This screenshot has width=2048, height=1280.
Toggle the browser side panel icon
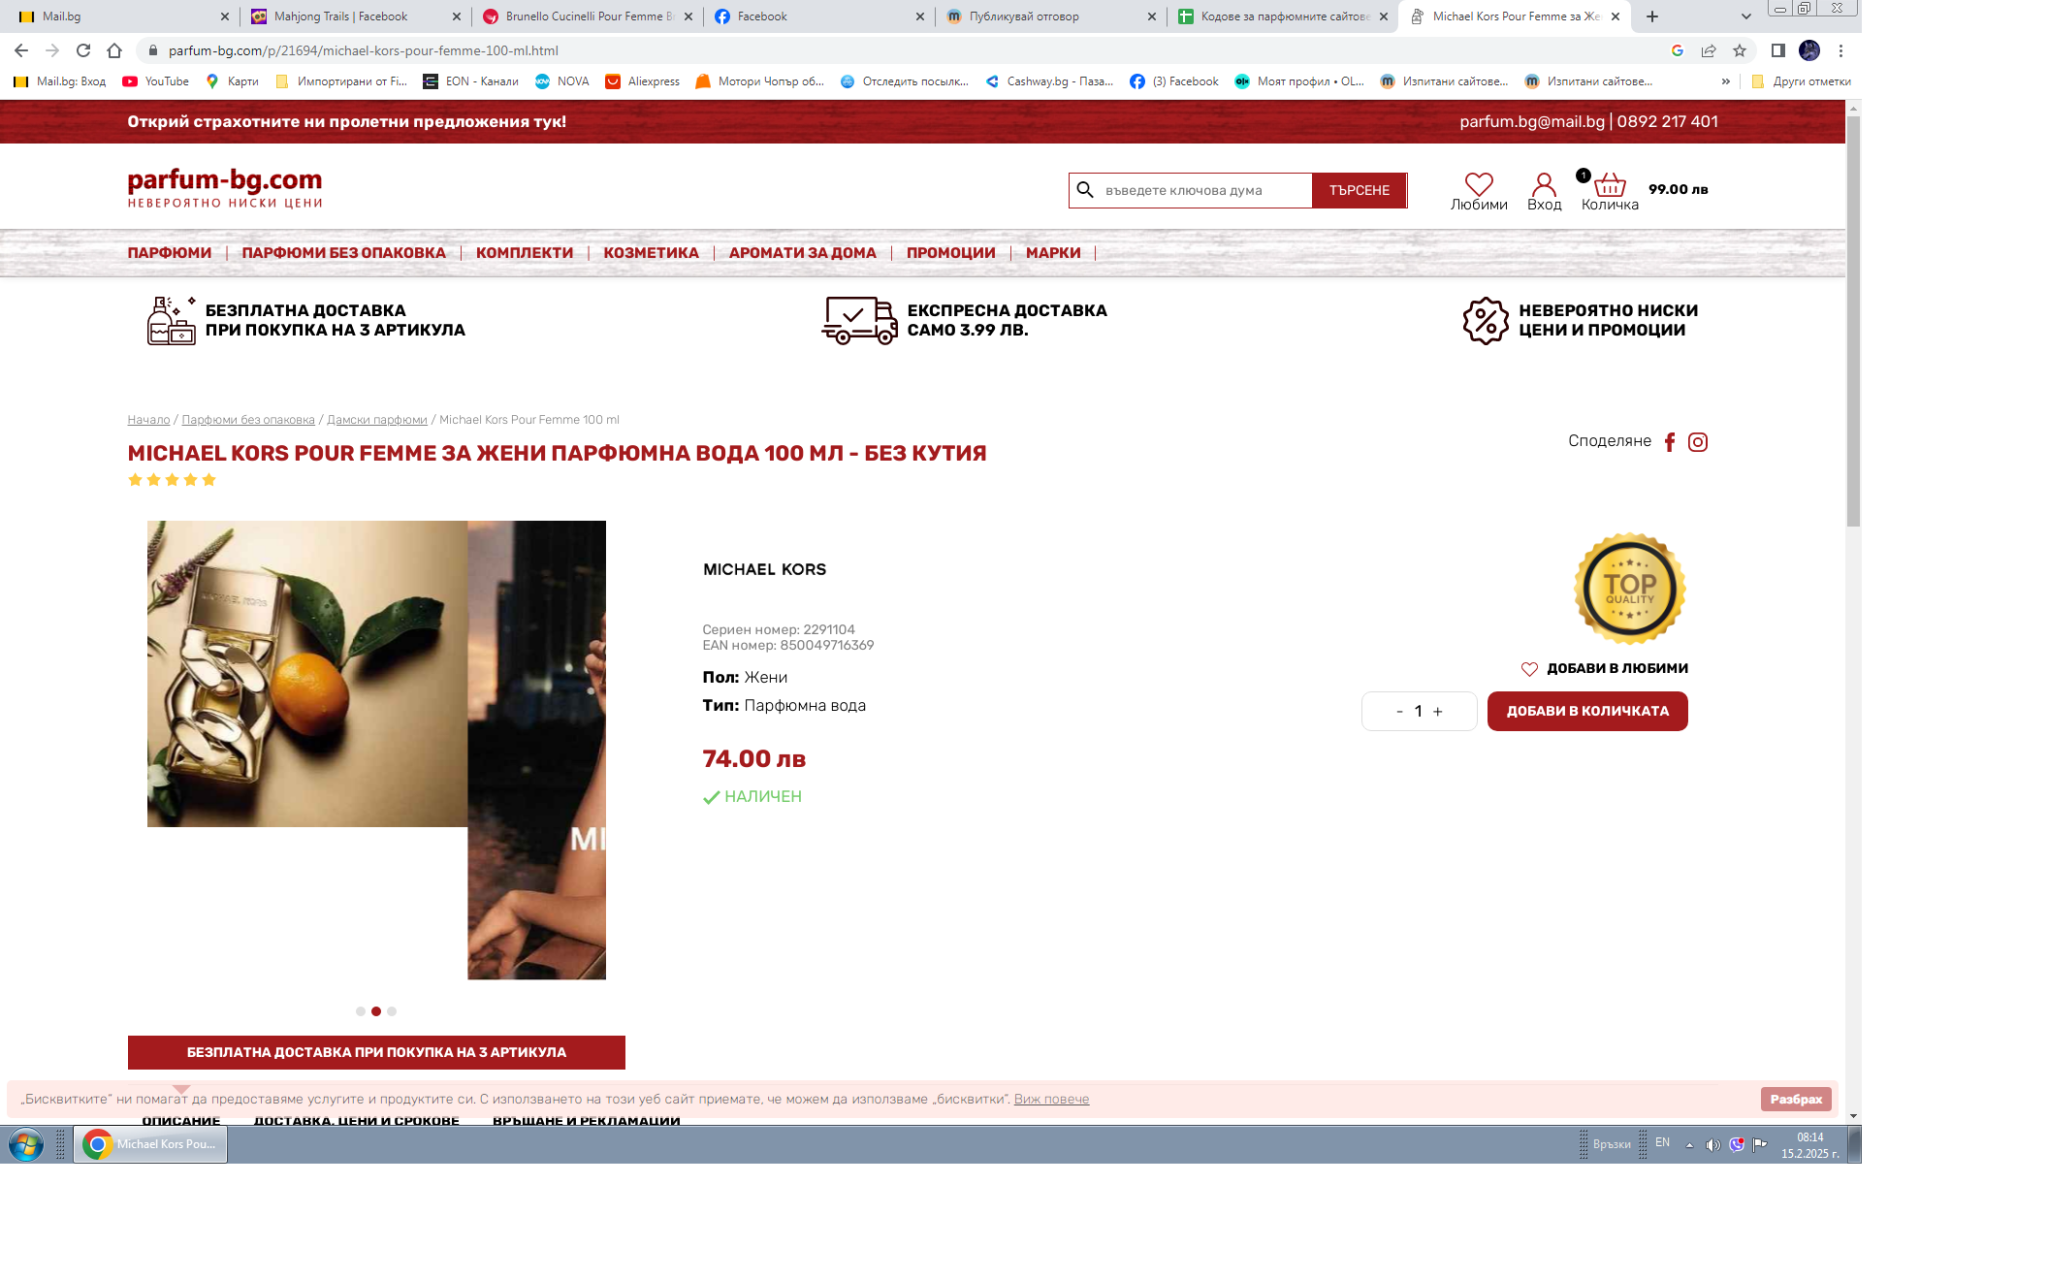click(1777, 50)
